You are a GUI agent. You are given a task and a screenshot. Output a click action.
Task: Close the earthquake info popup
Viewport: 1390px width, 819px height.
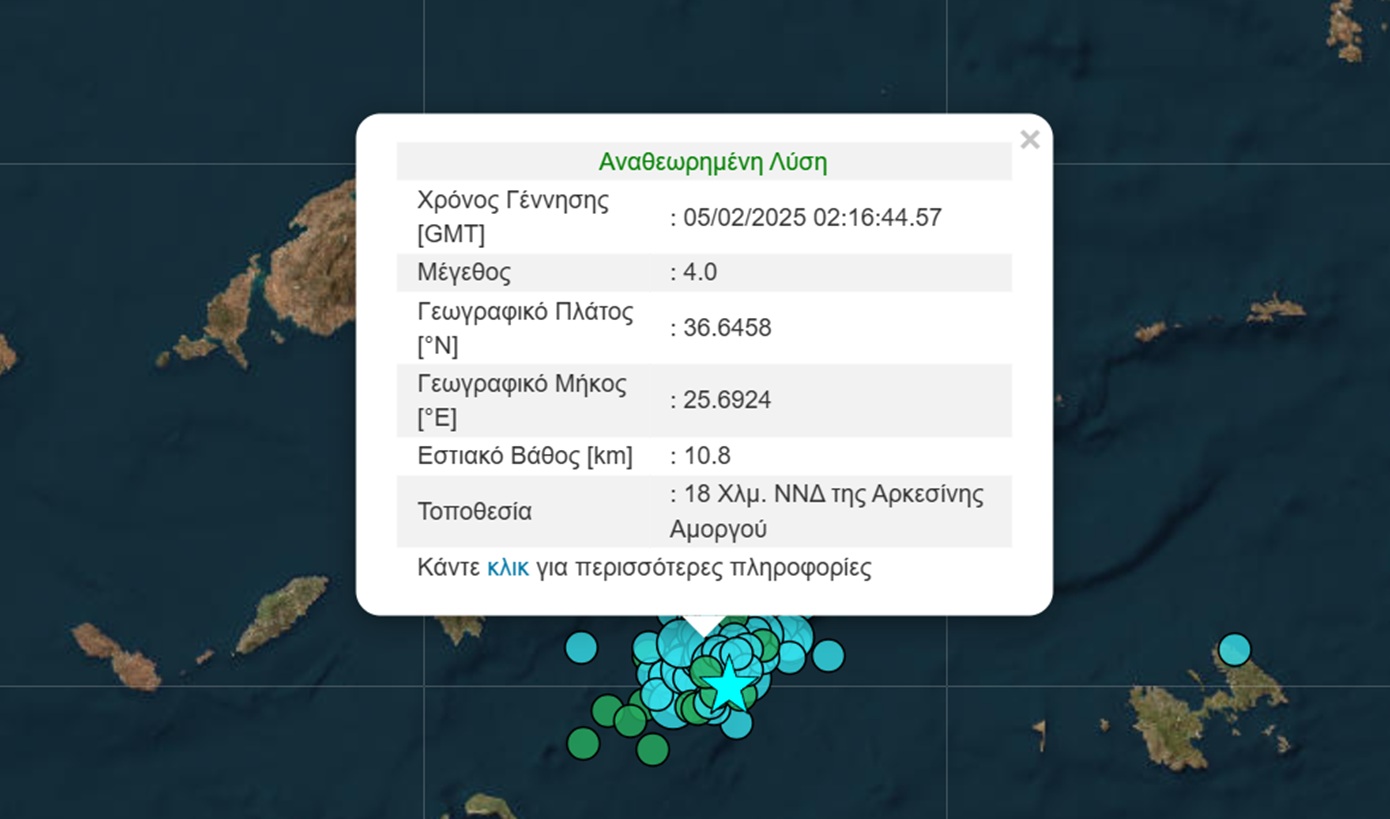pos(1029,140)
